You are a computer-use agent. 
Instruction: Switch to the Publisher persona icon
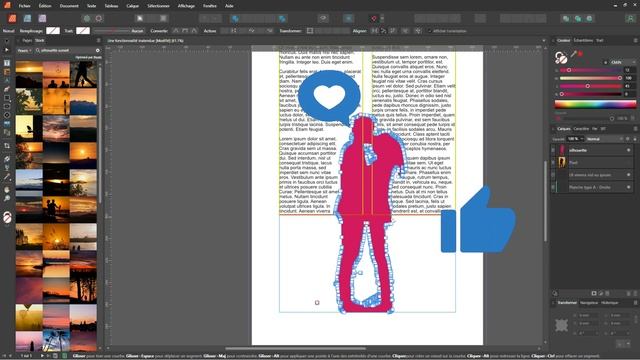click(12, 18)
